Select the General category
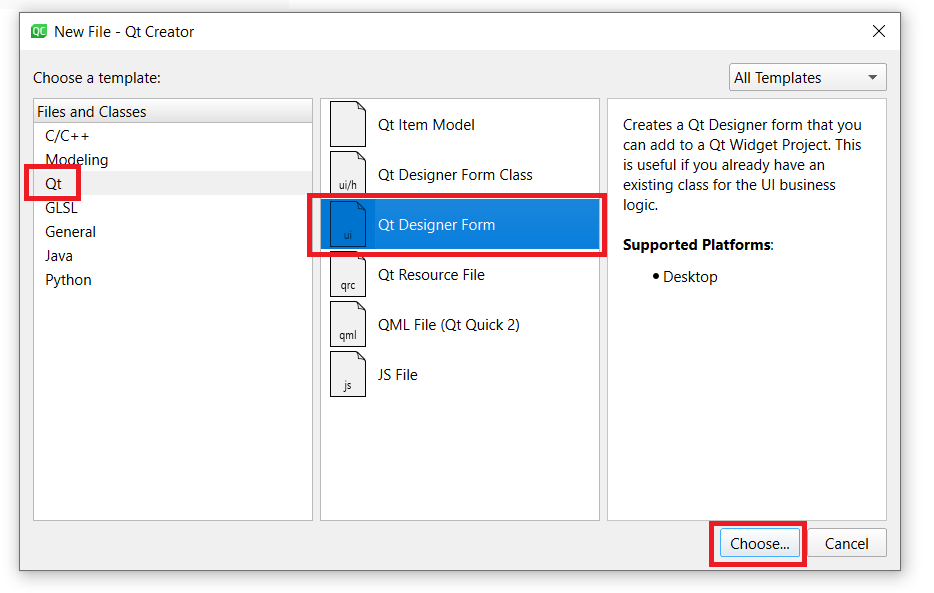Viewport: 934px width, 593px height. click(70, 232)
